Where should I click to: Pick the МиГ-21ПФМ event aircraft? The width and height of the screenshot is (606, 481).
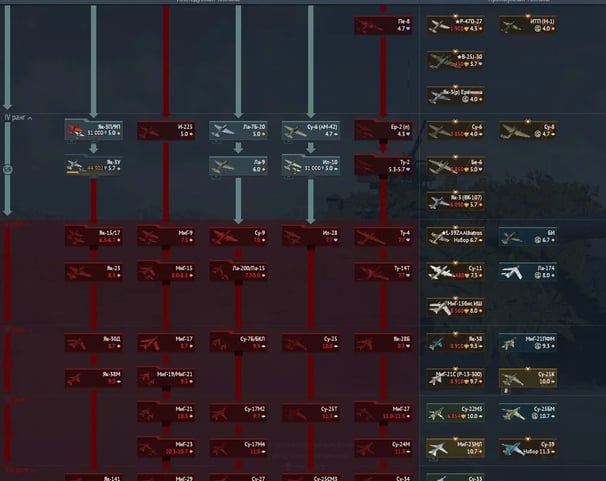tap(528, 342)
